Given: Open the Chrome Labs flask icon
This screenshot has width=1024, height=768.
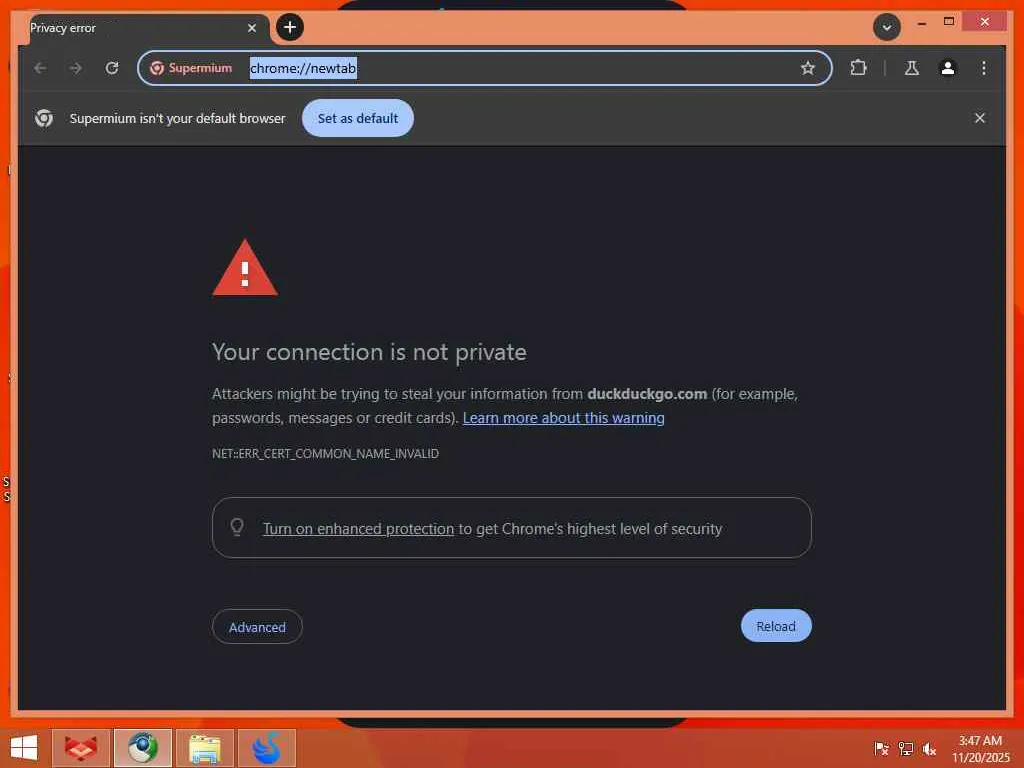Looking at the screenshot, I should (x=912, y=68).
